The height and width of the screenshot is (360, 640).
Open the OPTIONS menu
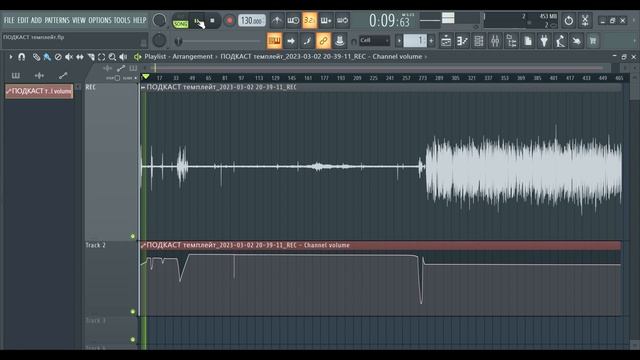coord(100,20)
